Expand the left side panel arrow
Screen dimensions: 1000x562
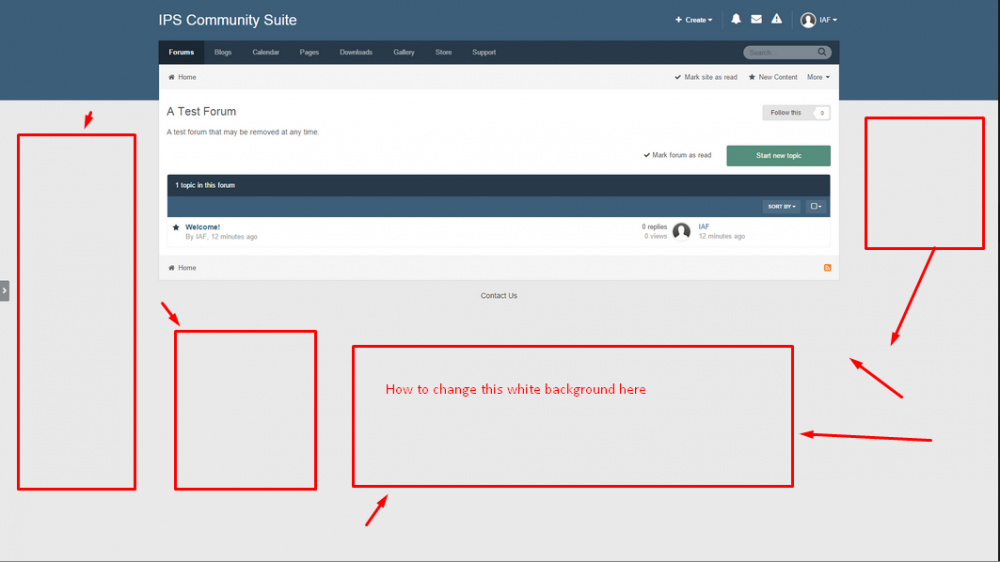coord(4,290)
